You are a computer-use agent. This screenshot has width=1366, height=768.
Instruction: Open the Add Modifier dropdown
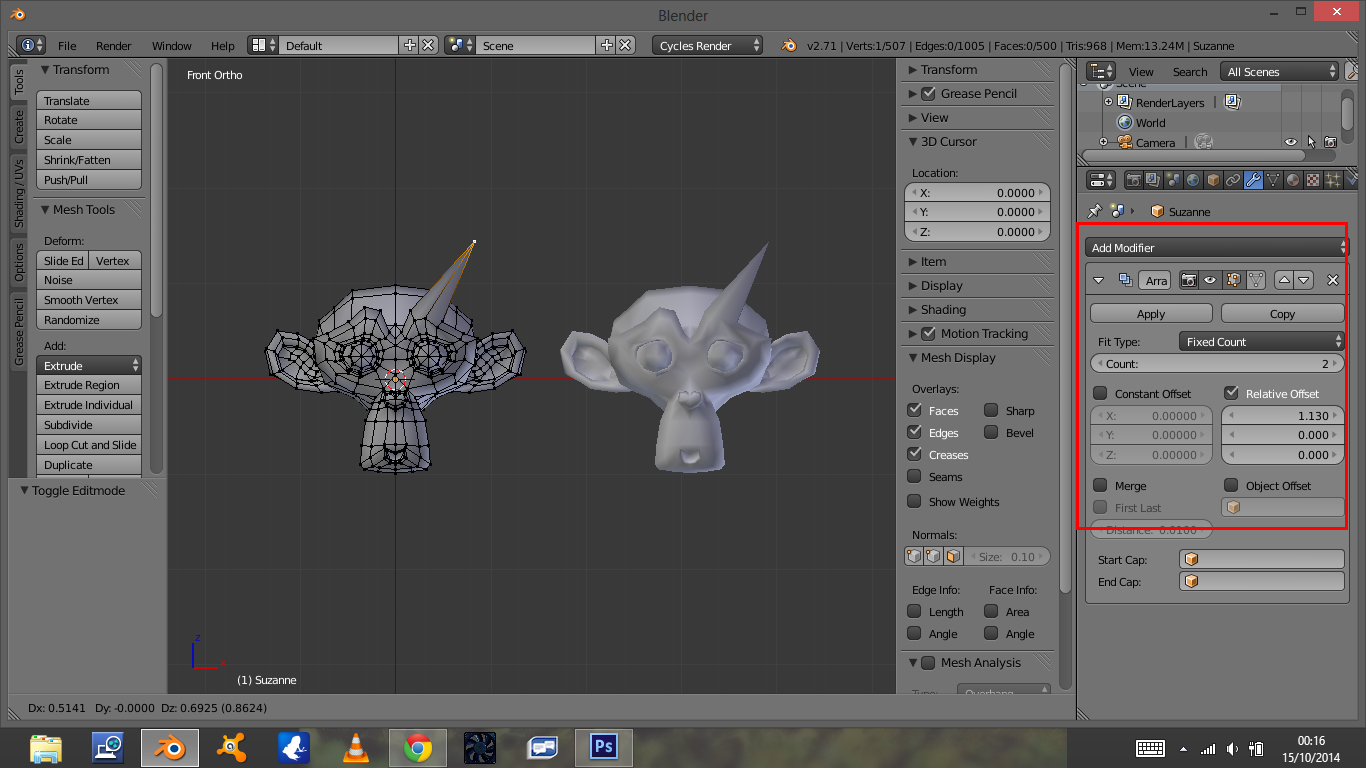point(1216,247)
